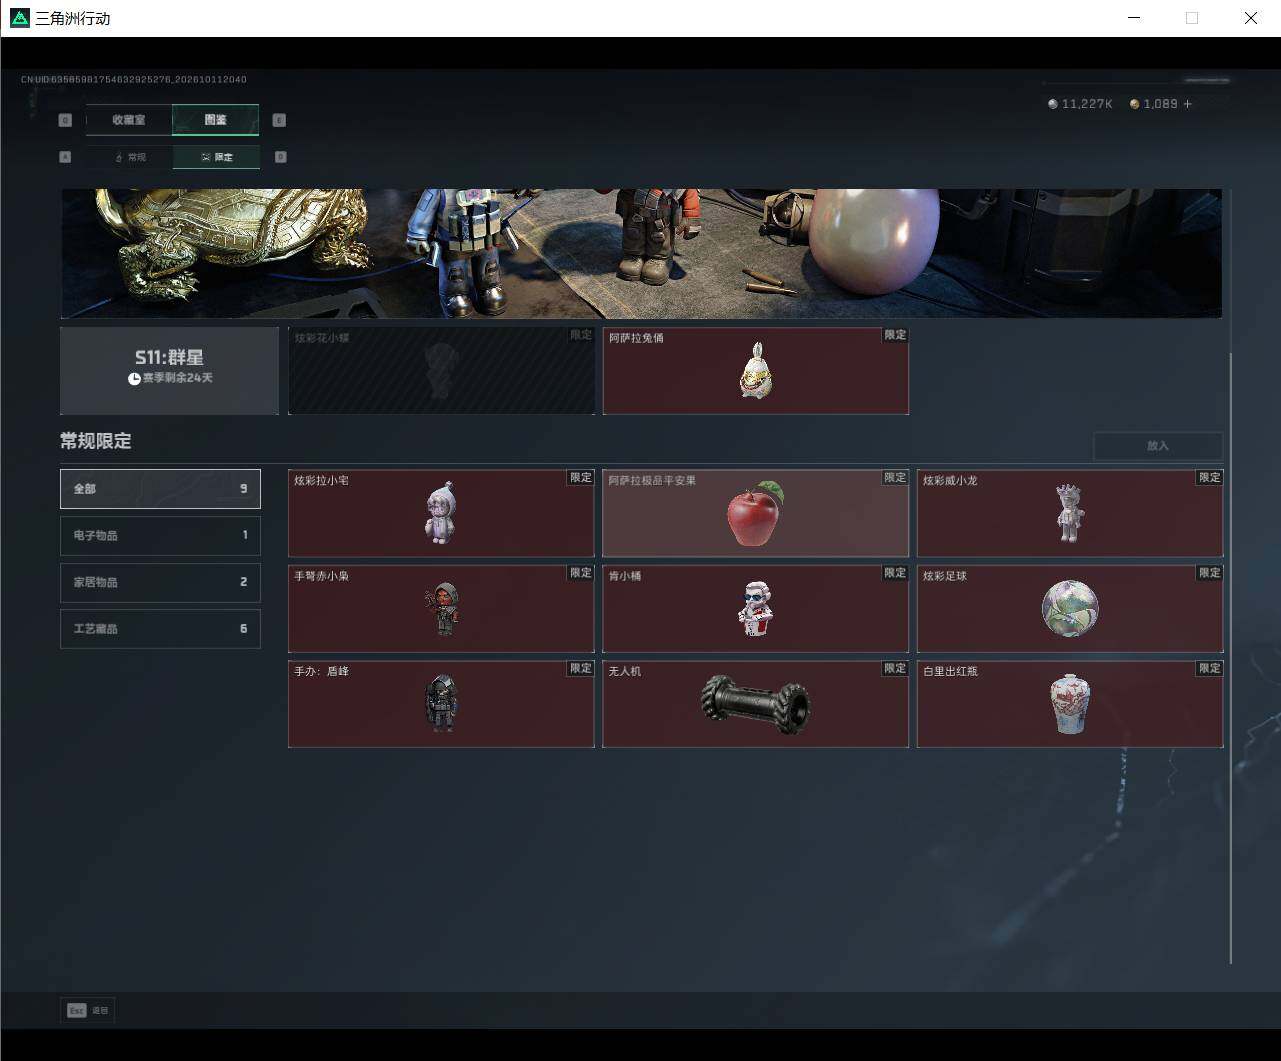This screenshot has width=1281, height=1061.
Task: Click the collection showcase banner image
Action: pos(641,254)
